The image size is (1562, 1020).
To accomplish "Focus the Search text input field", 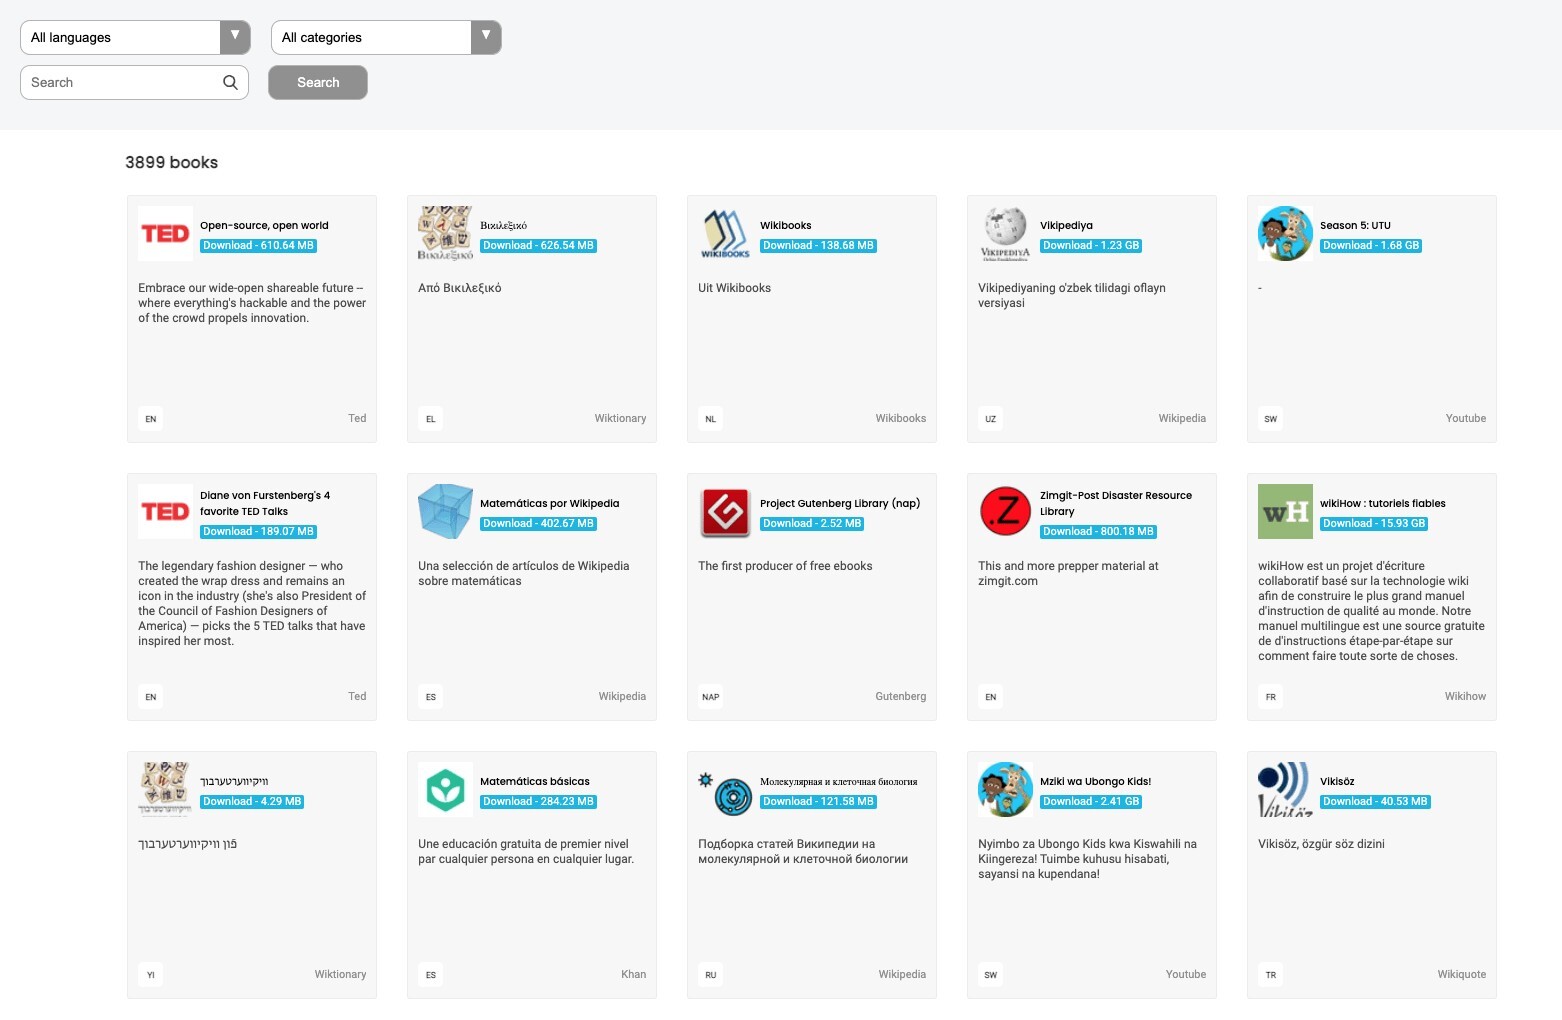I will 120,82.
